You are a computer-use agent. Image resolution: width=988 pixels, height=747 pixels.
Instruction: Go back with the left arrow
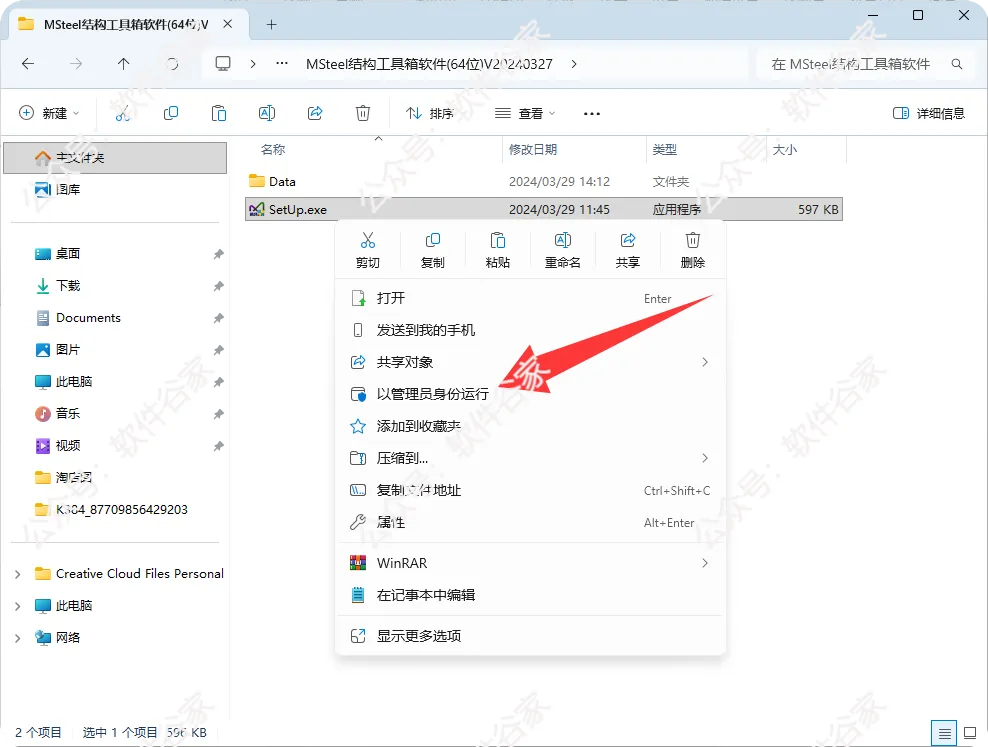28,64
